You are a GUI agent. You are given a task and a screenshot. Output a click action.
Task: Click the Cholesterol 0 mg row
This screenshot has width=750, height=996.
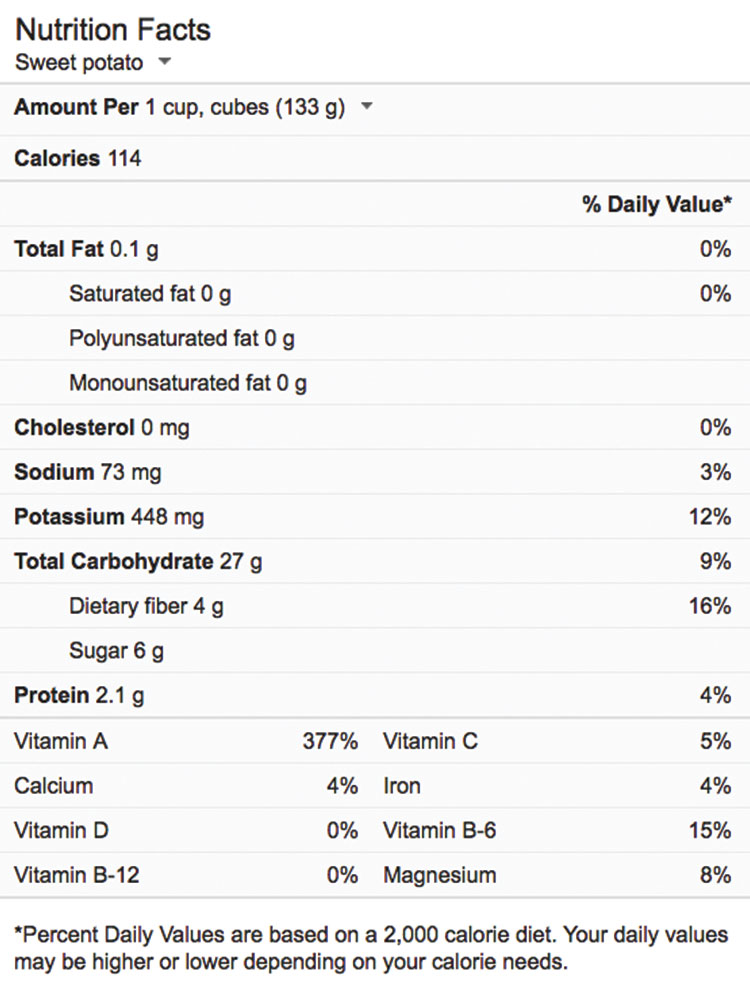(101, 428)
